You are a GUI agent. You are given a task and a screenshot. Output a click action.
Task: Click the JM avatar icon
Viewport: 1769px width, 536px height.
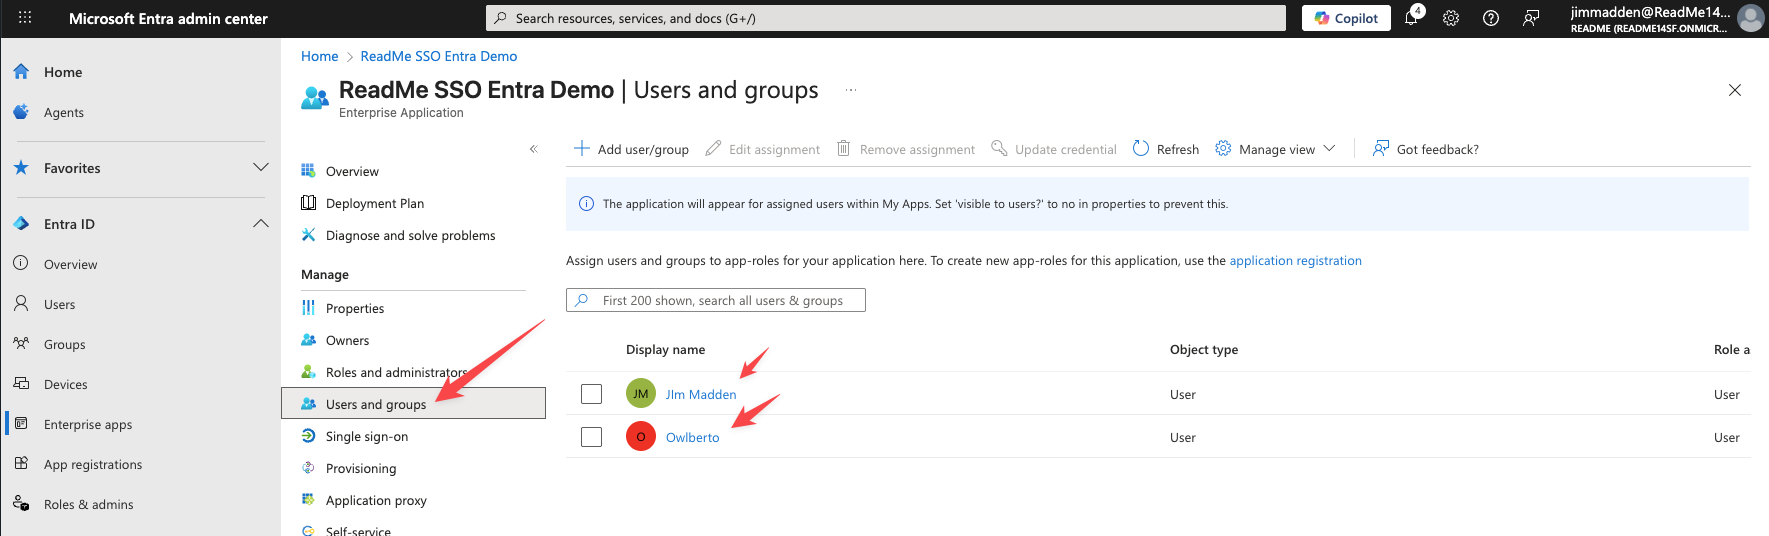click(641, 394)
